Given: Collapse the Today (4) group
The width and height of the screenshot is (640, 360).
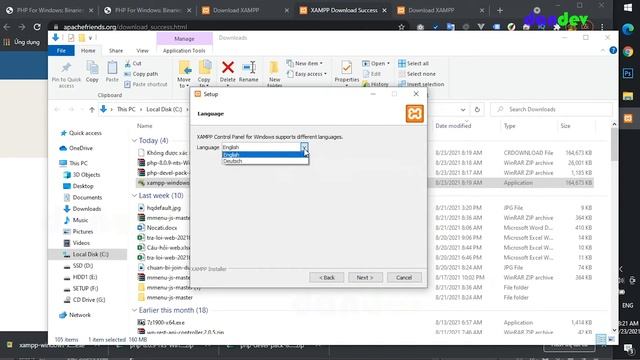Looking at the screenshot, I should click(134, 140).
